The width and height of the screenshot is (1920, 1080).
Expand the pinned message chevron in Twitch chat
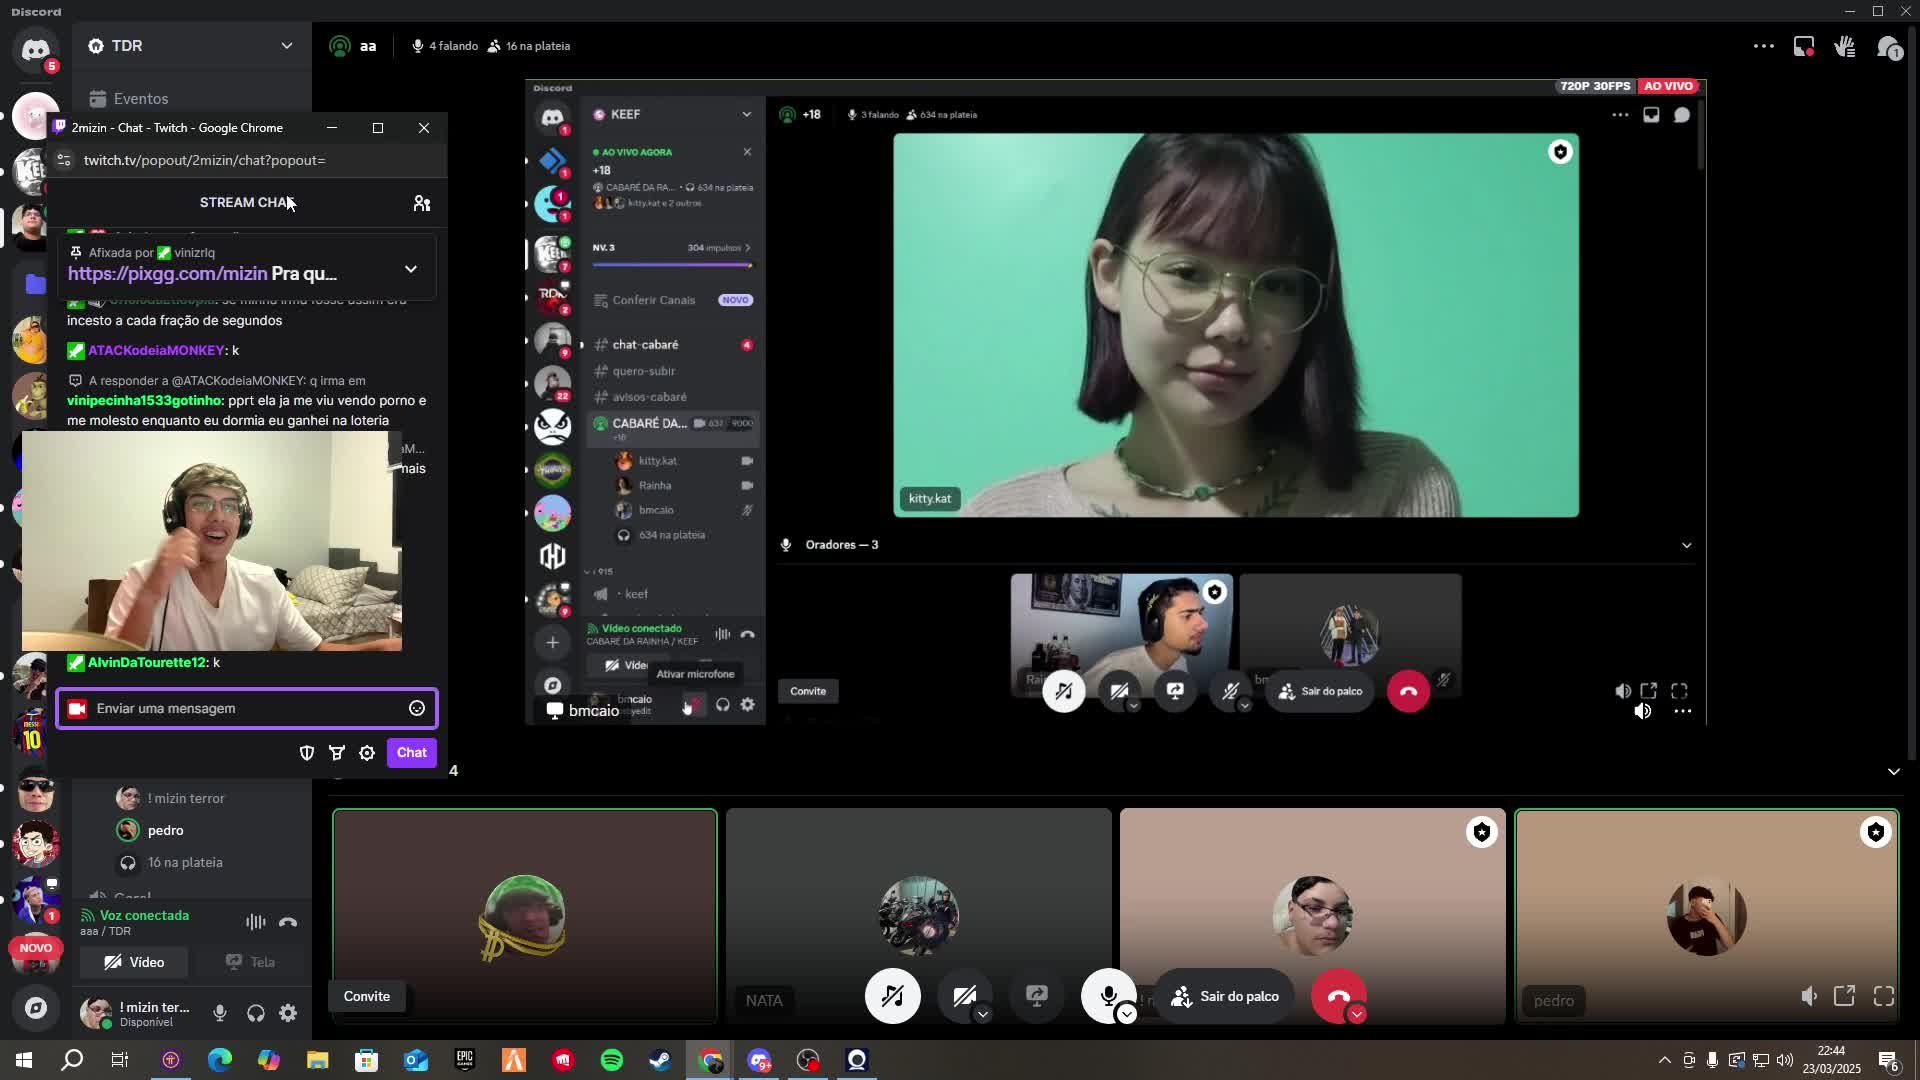(x=411, y=269)
